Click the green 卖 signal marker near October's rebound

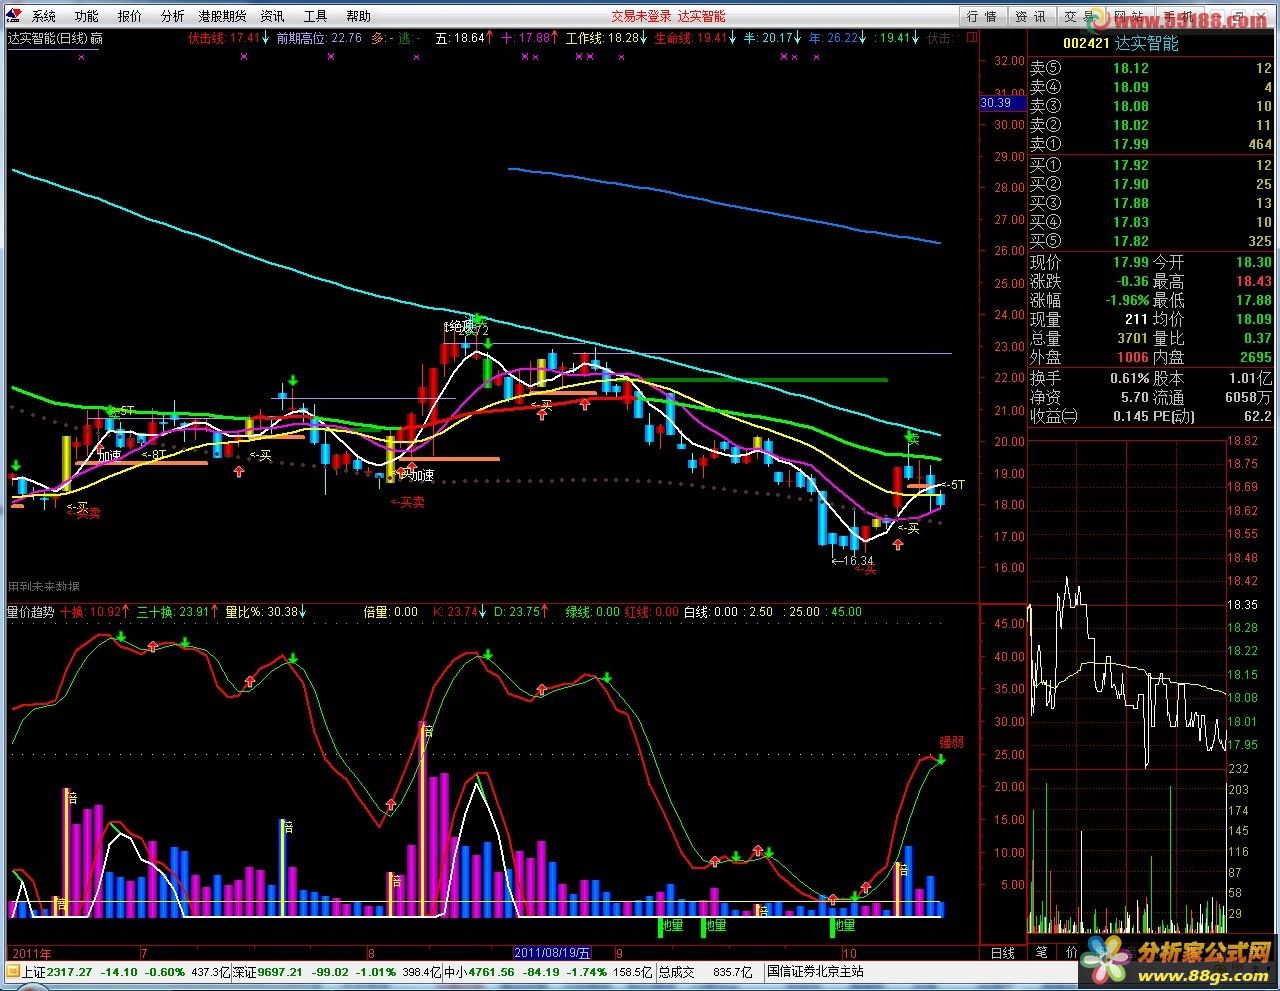click(912, 439)
